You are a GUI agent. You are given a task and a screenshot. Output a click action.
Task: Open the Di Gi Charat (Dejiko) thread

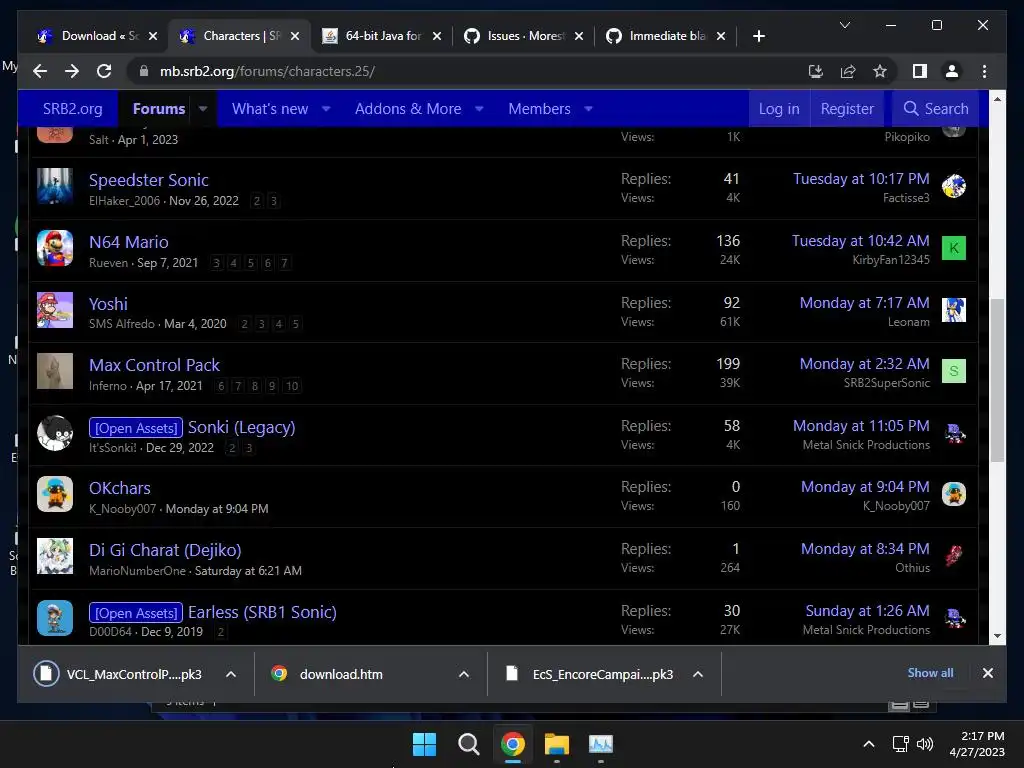(165, 551)
